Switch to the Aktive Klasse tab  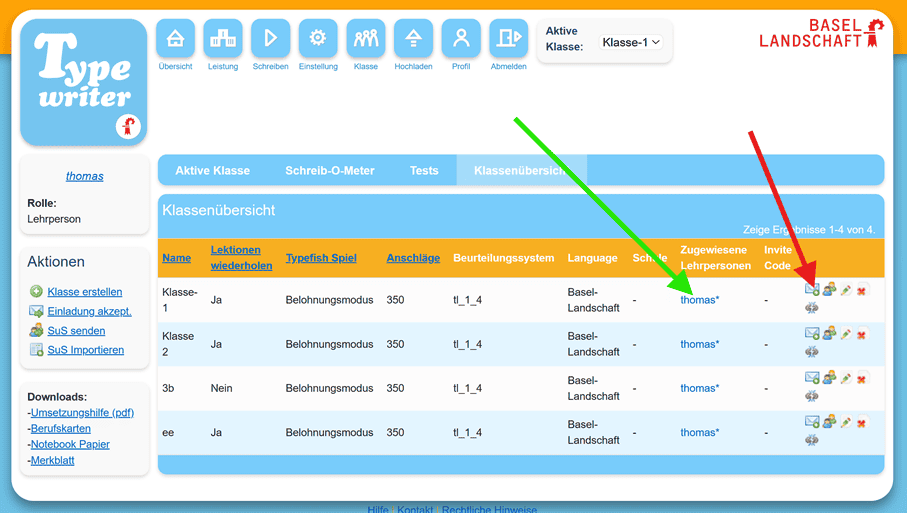tap(212, 171)
